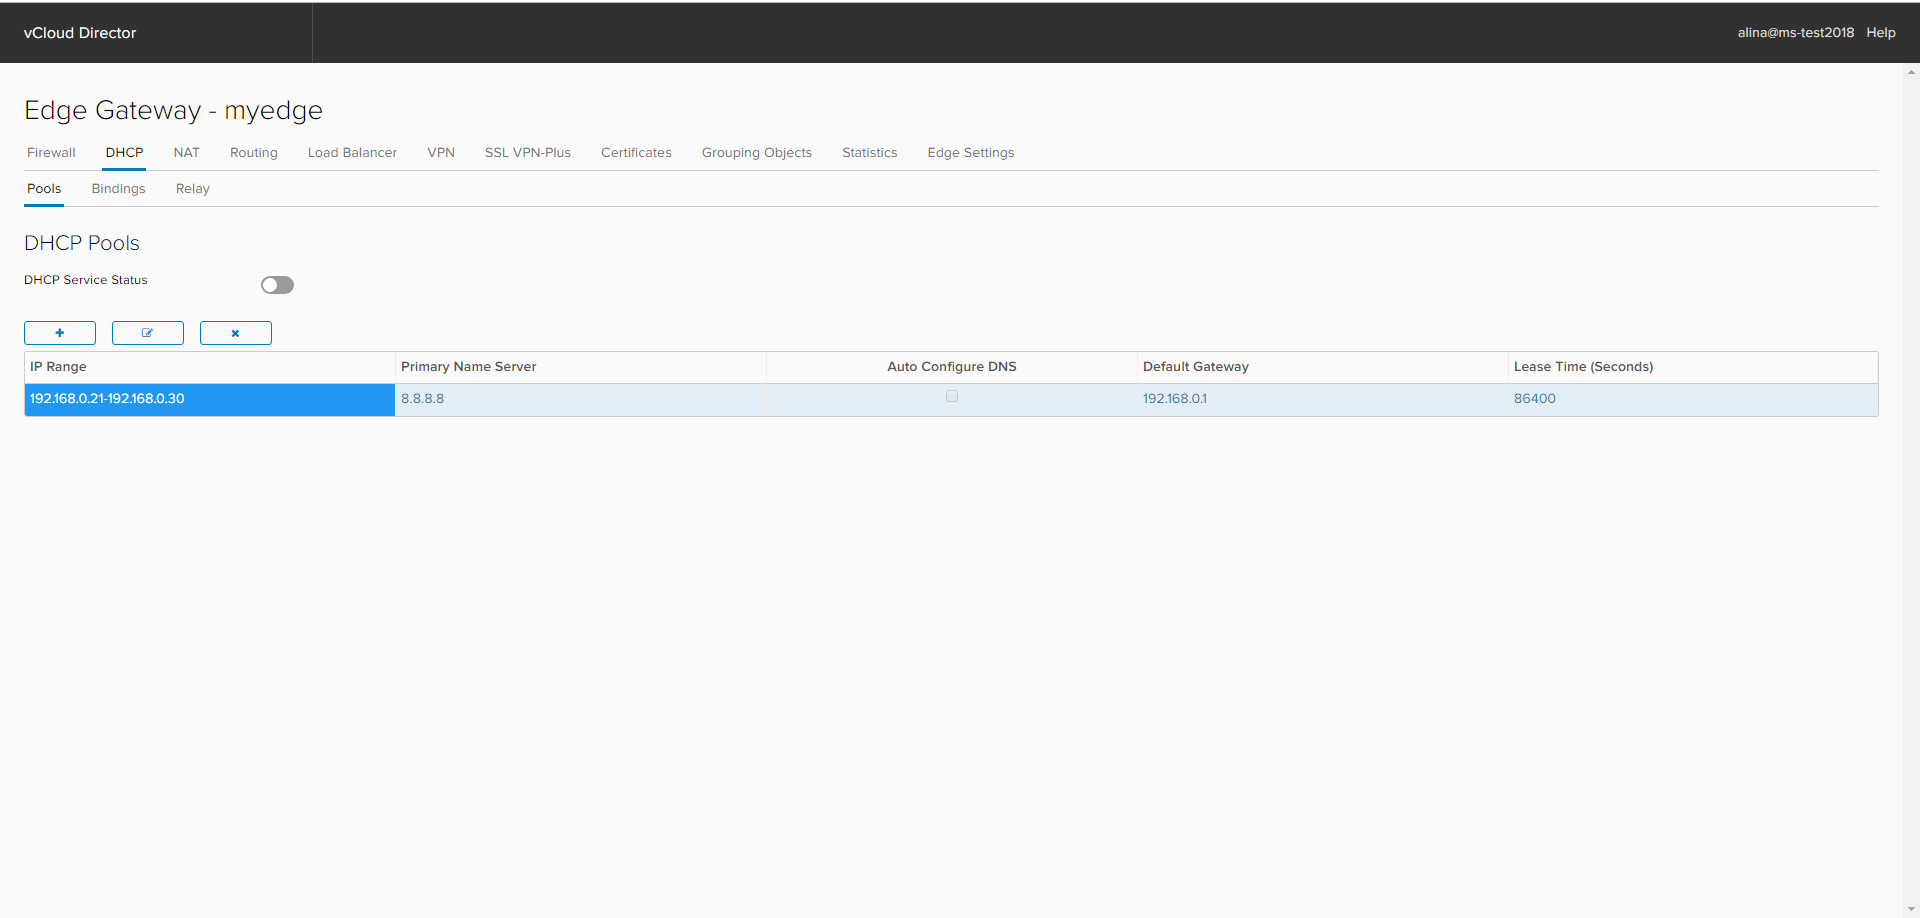The image size is (1920, 918).
Task: Click the alina@ms-test2018 account link
Action: click(1796, 32)
